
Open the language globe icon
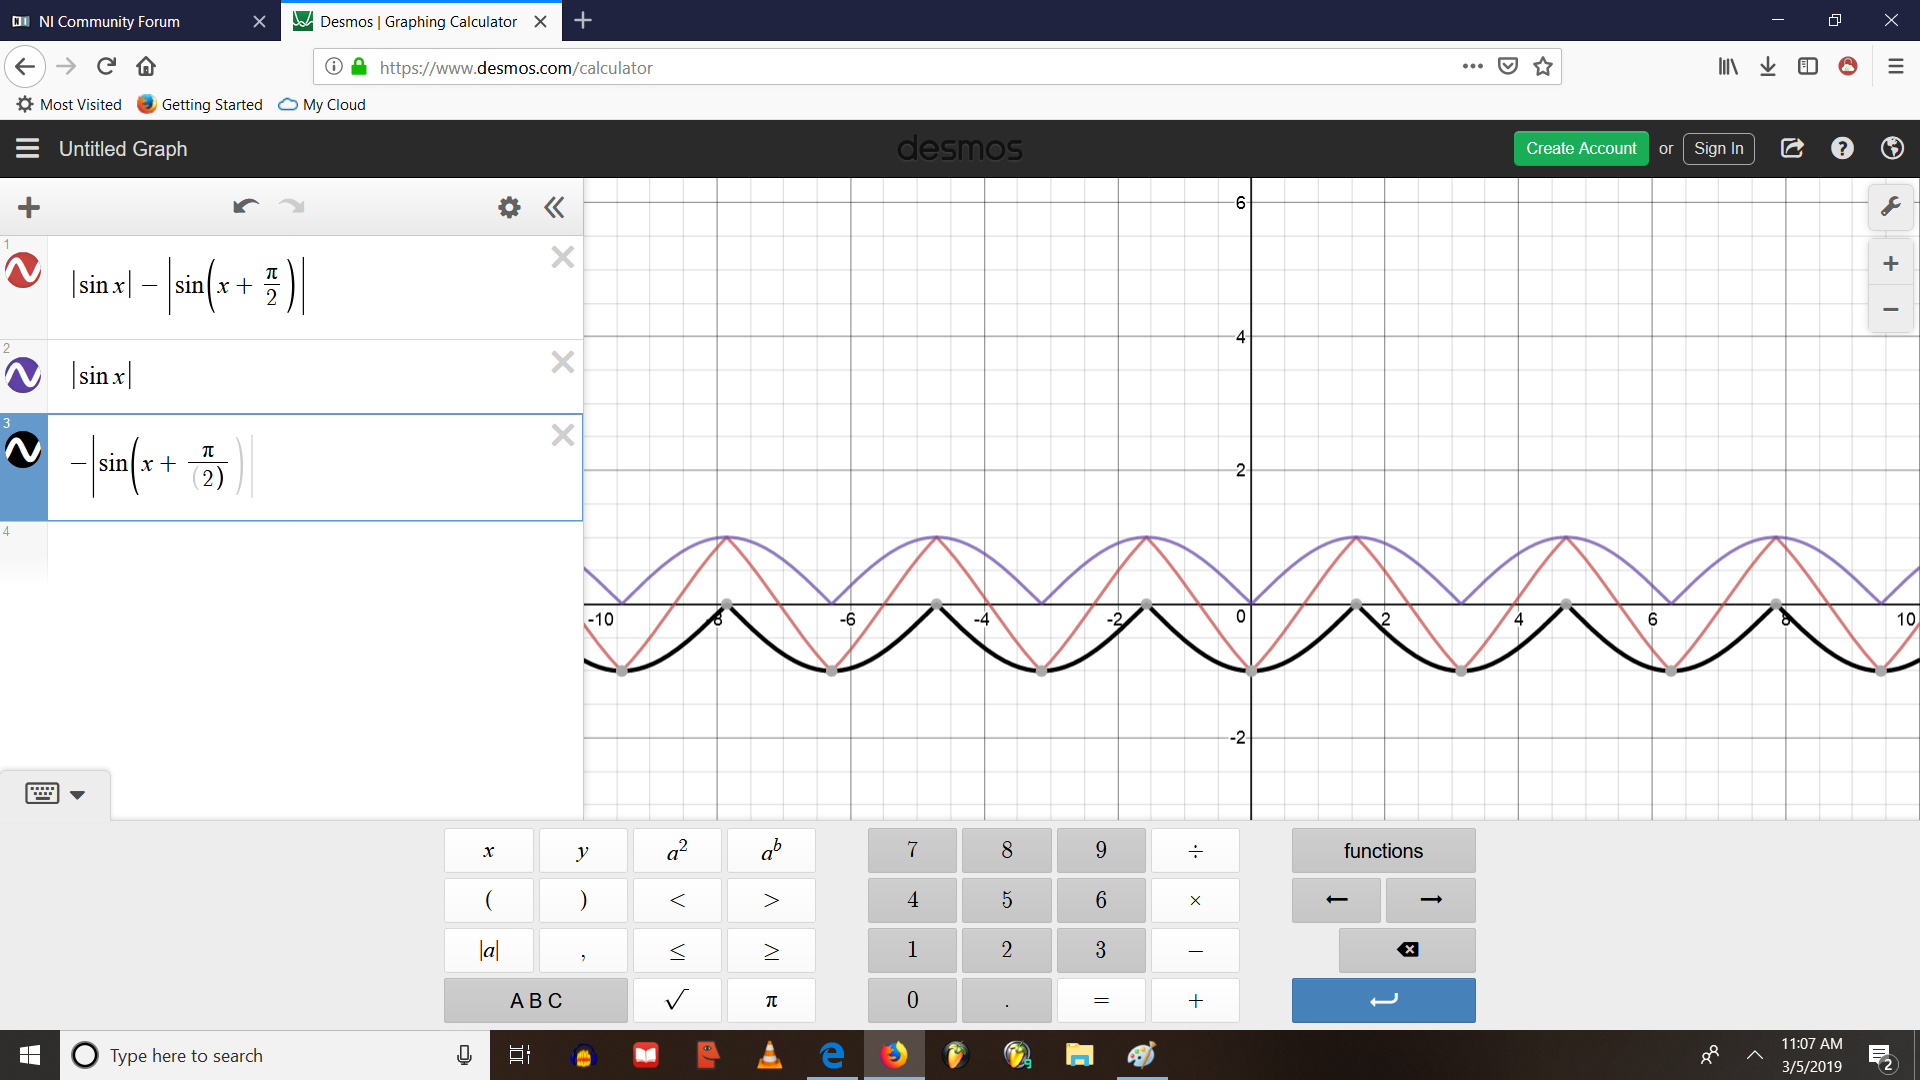(1892, 148)
